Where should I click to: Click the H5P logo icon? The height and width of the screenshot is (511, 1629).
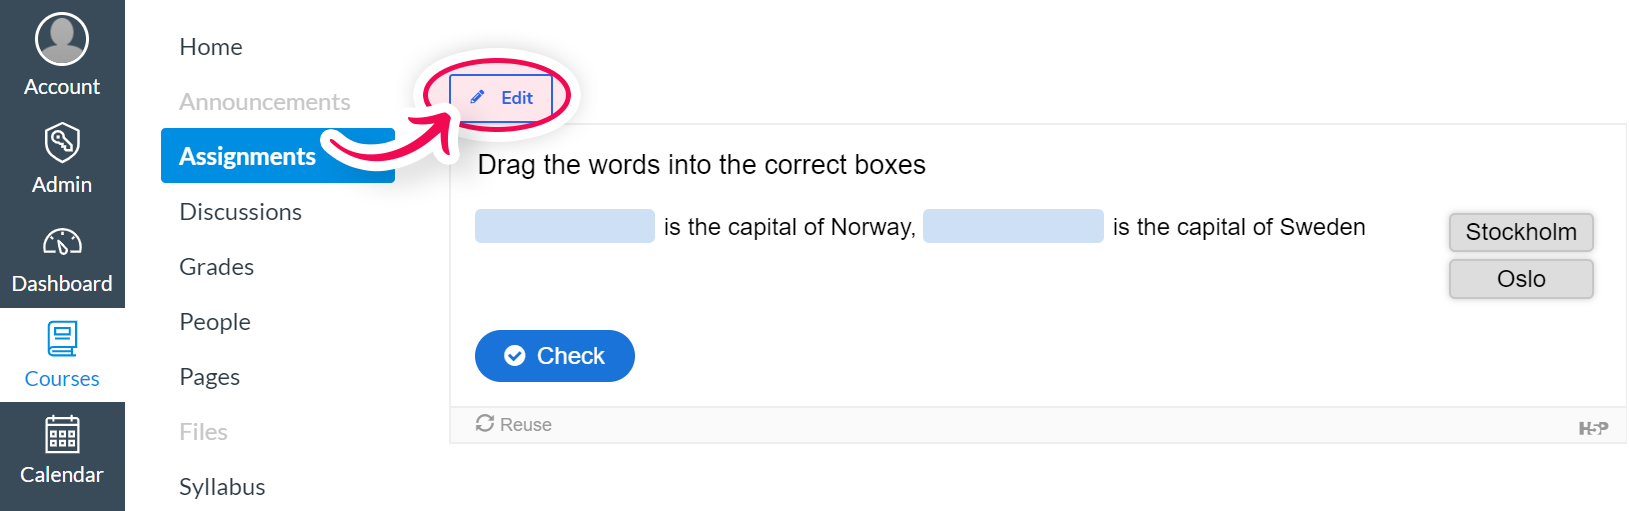click(x=1593, y=428)
